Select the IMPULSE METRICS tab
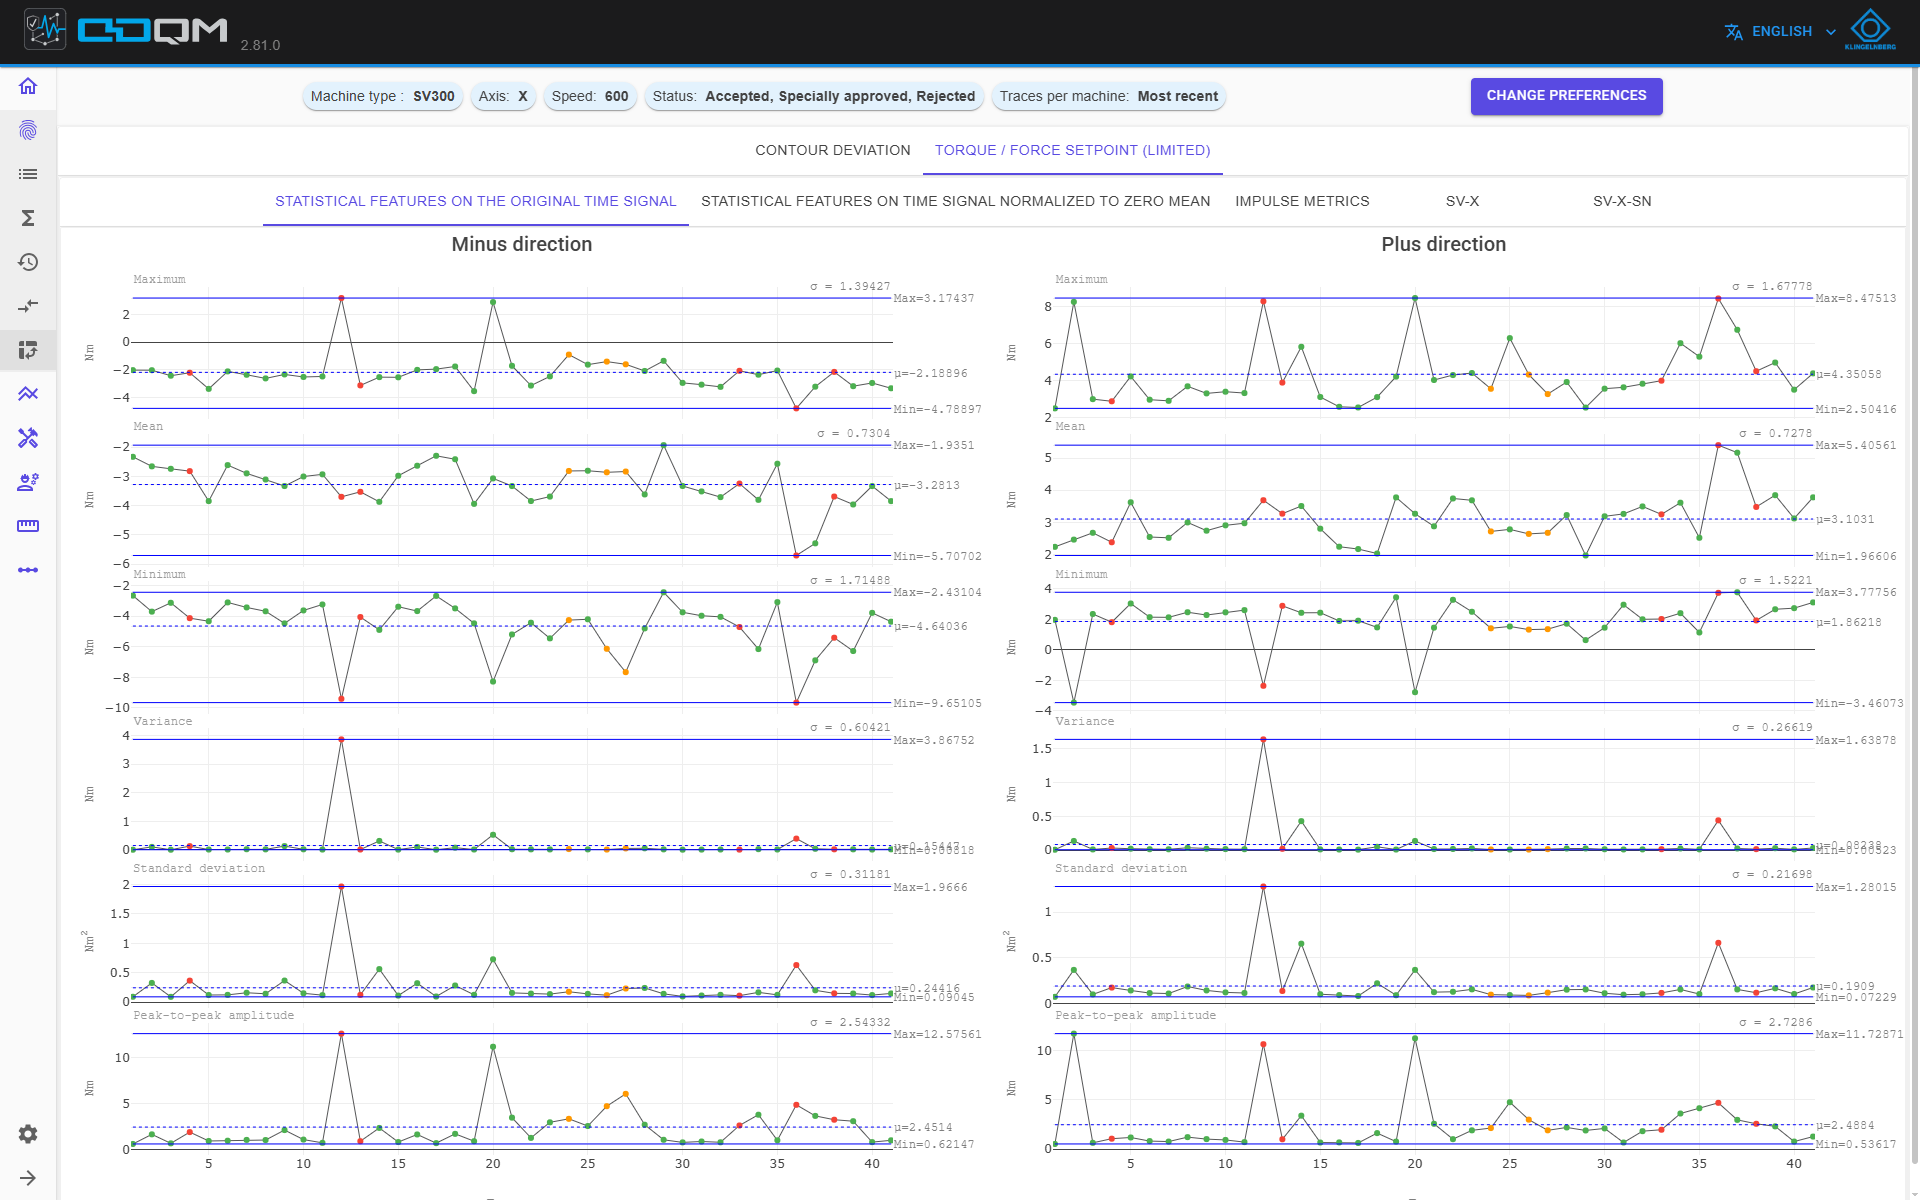 (1302, 201)
